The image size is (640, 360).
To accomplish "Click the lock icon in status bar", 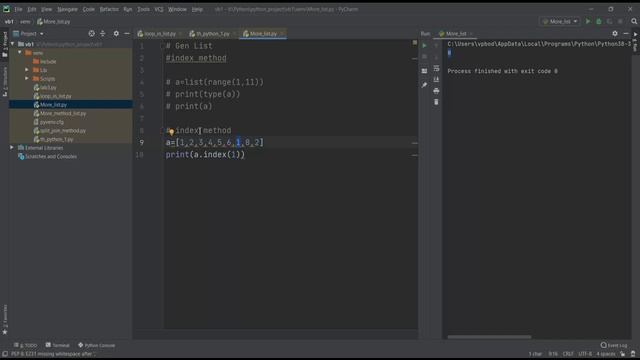I will pyautogui.click(x=622, y=354).
